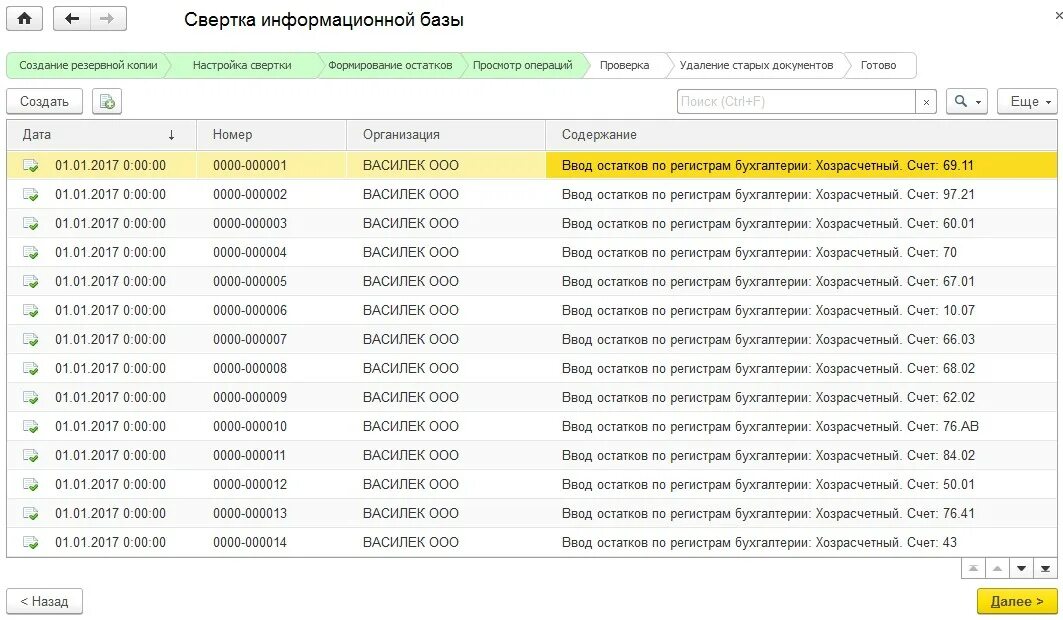Click the Создать button
This screenshot has height=620, width=1063.
coord(44,102)
